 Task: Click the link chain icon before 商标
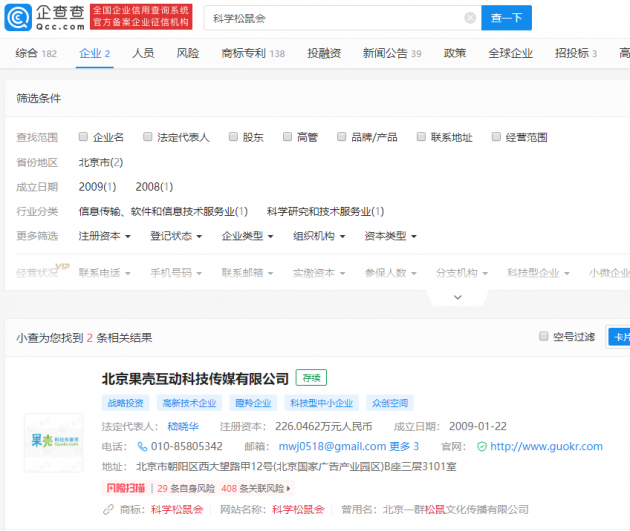108,510
